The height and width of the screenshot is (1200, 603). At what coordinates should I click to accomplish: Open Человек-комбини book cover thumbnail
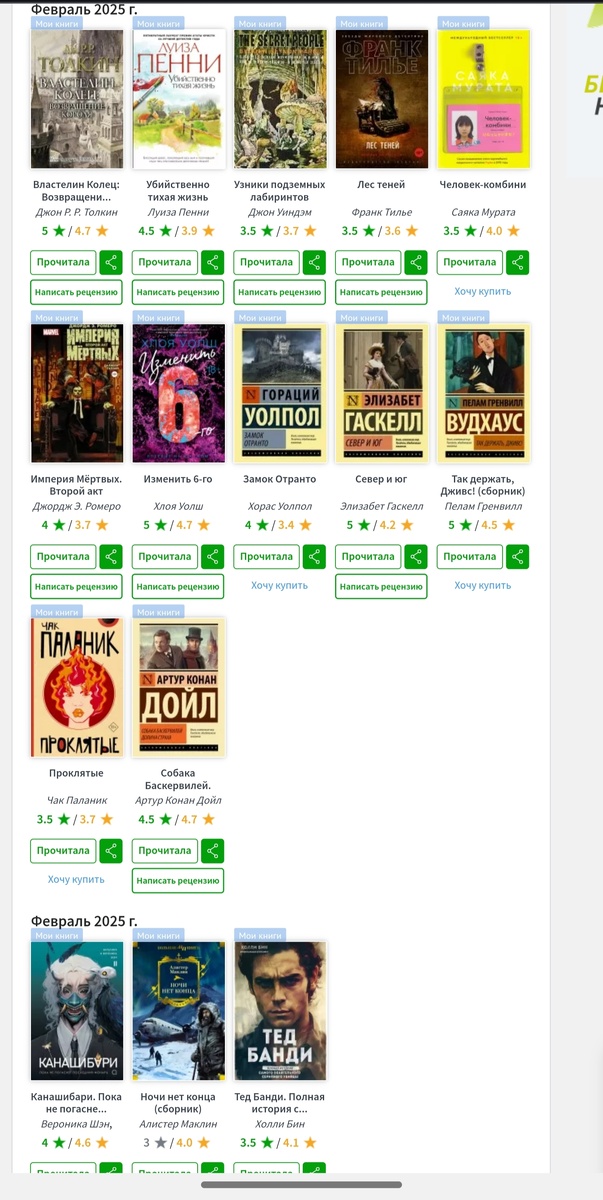(484, 98)
